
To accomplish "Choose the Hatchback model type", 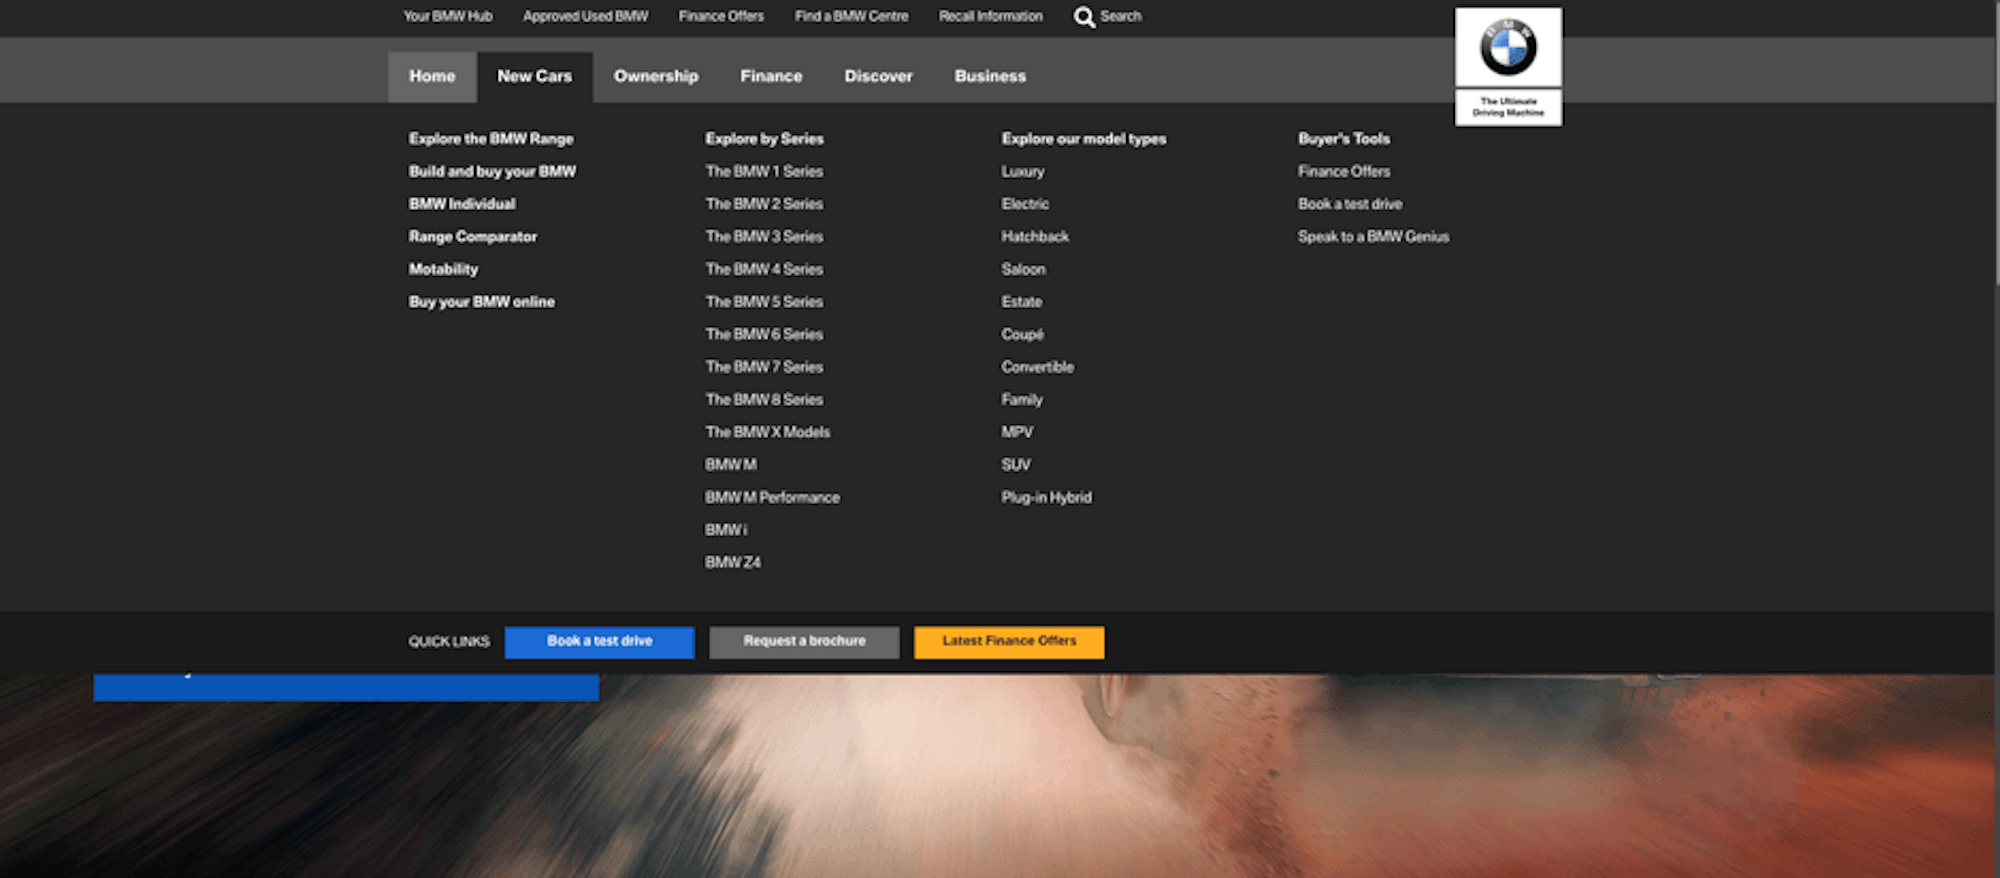I will click(x=1035, y=237).
